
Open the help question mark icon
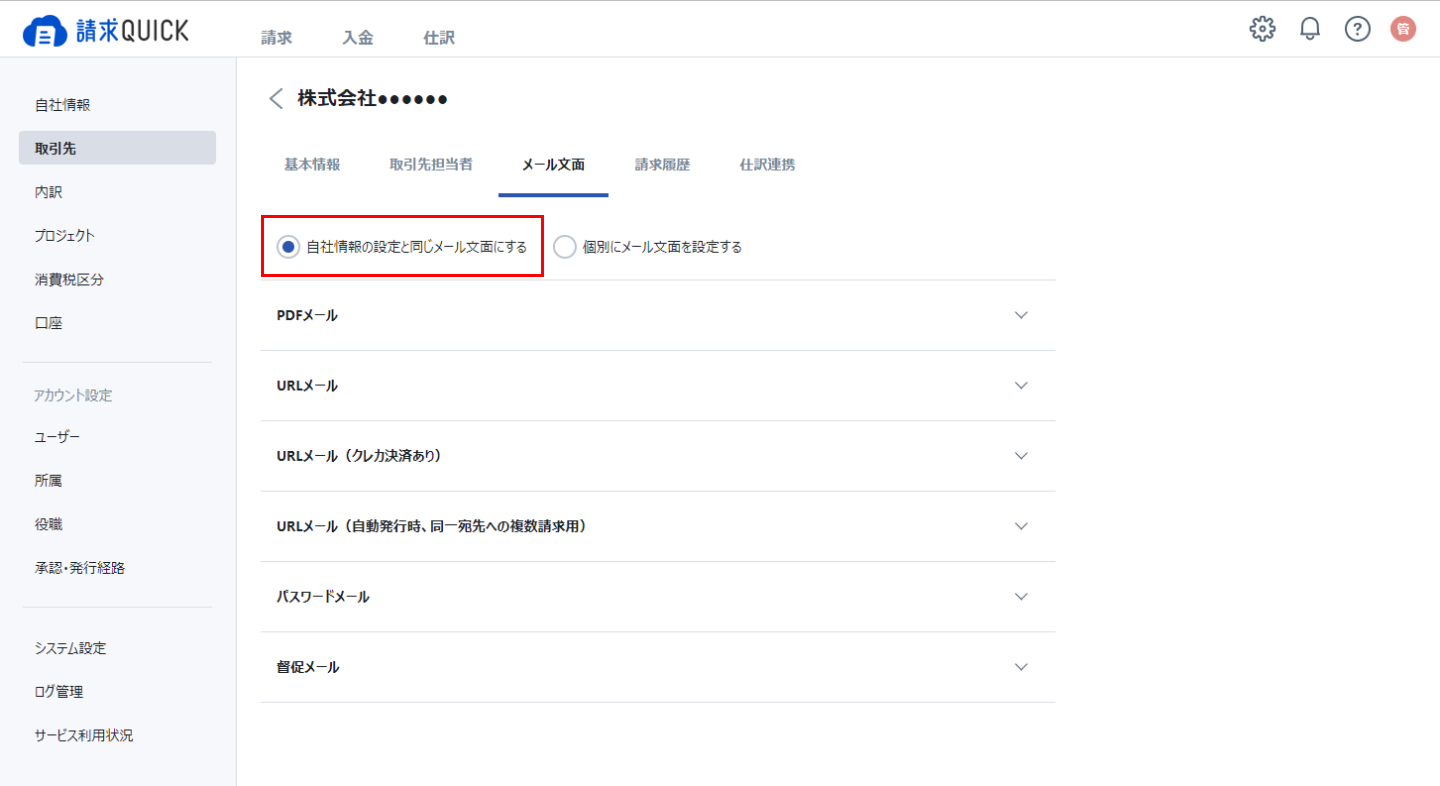coord(1357,29)
